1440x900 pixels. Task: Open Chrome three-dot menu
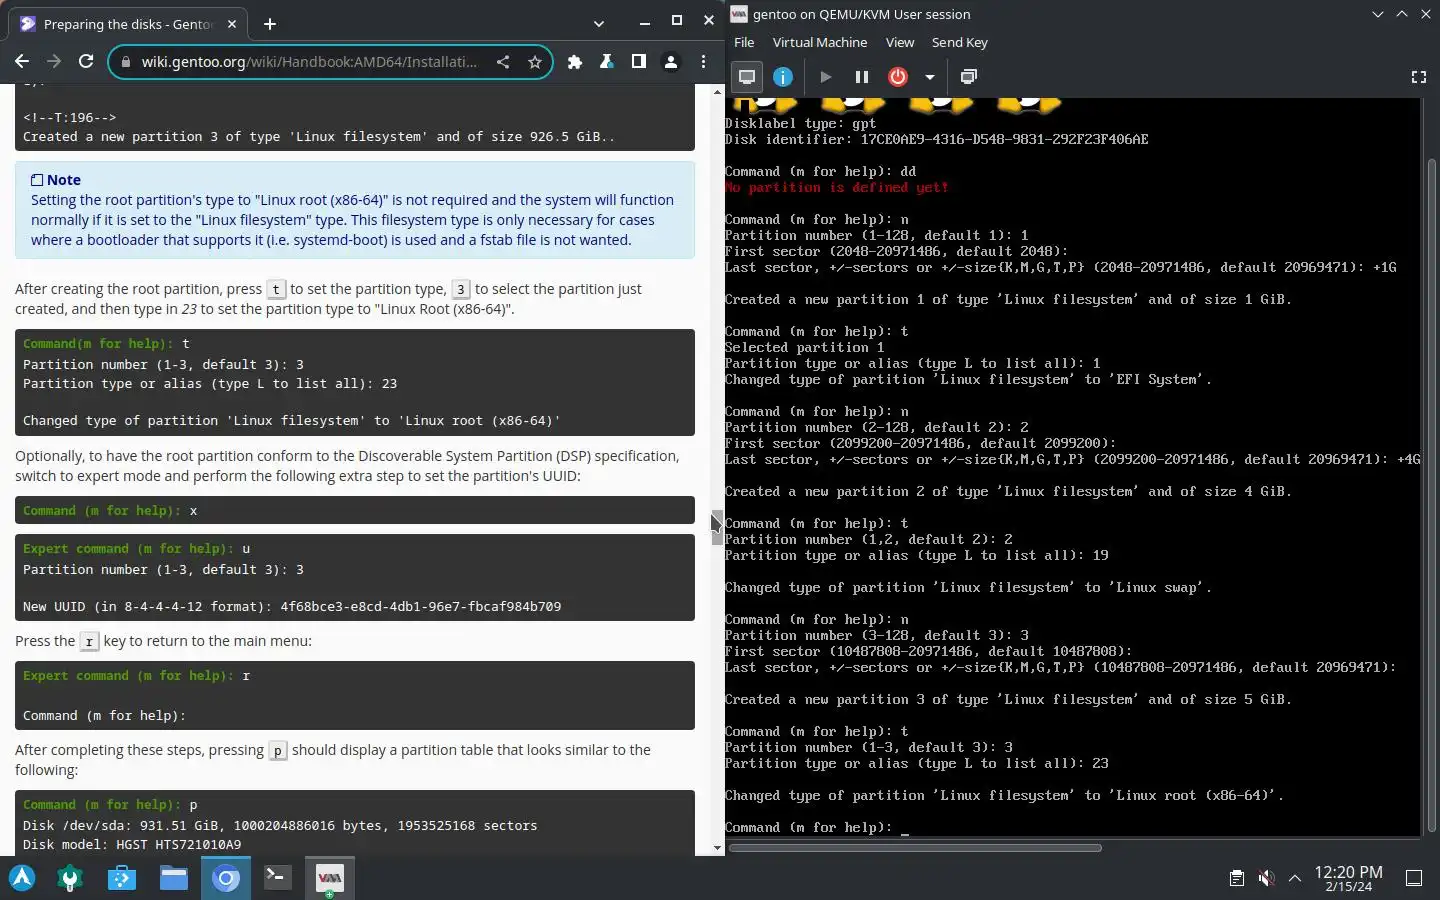click(x=704, y=62)
